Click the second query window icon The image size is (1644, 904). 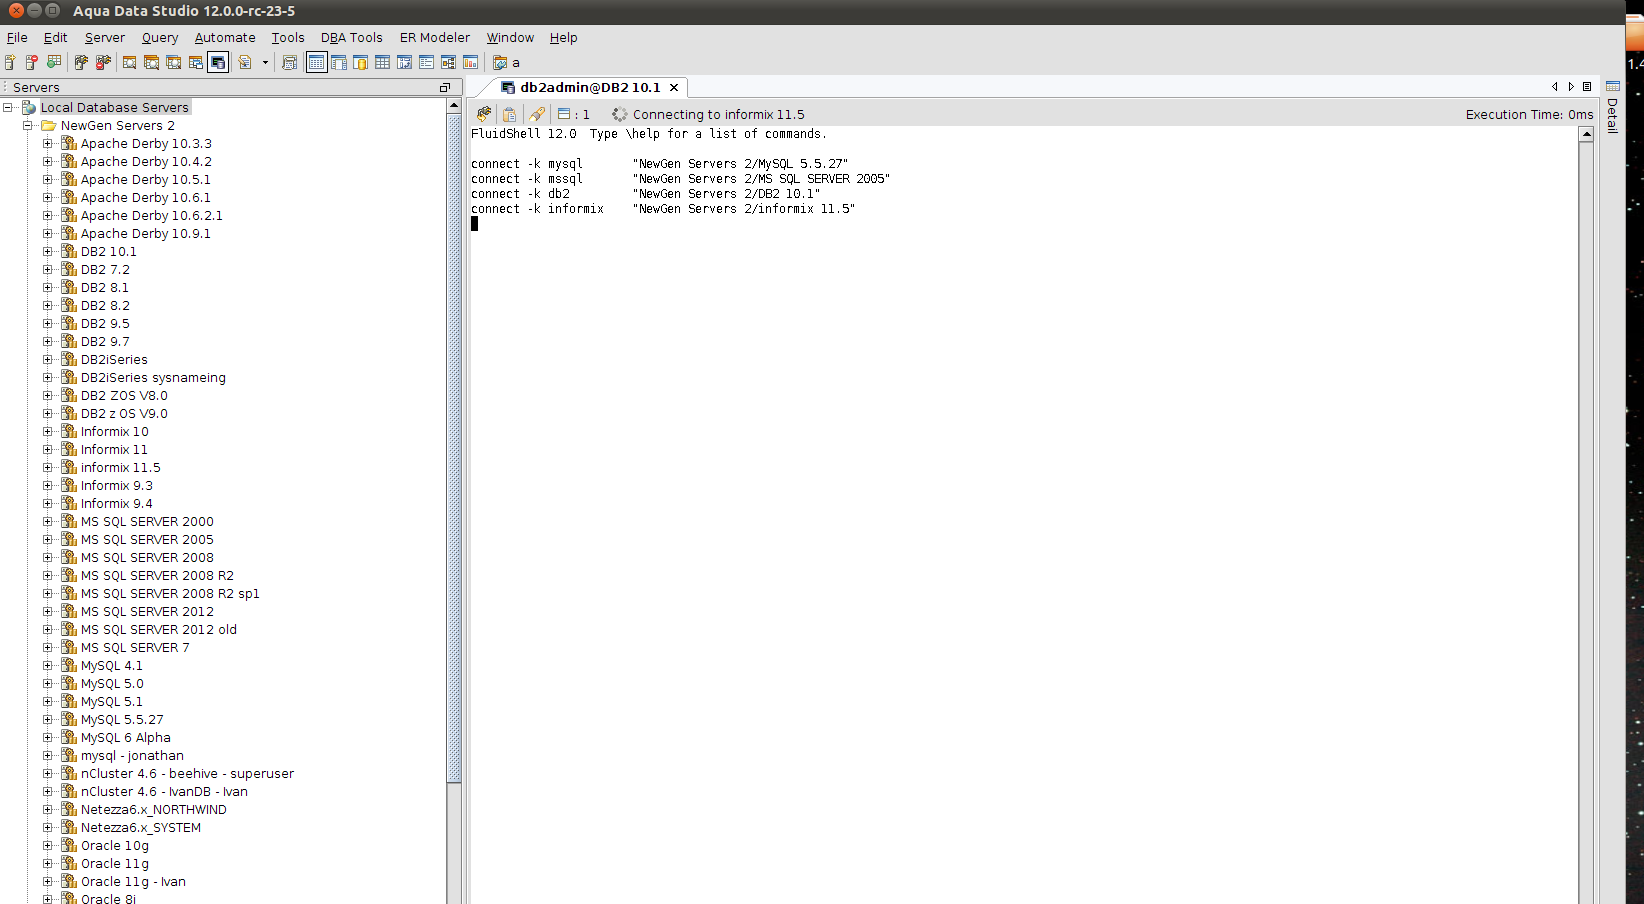pos(152,62)
